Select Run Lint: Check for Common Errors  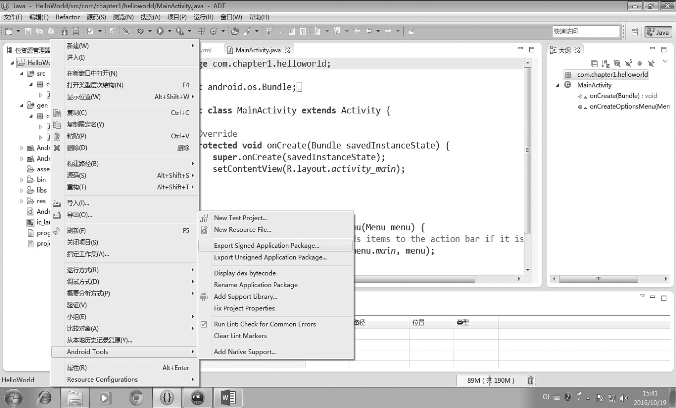click(x=265, y=324)
